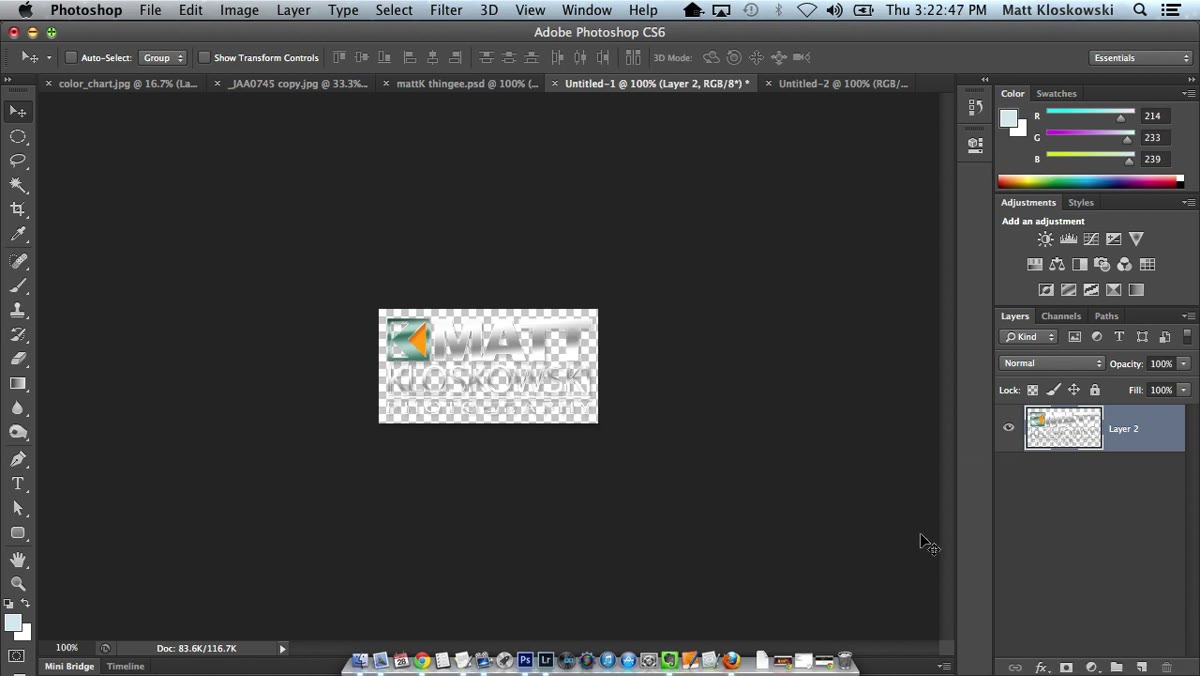Select the Healing Brush tool
The height and width of the screenshot is (676, 1200).
[x=18, y=261]
